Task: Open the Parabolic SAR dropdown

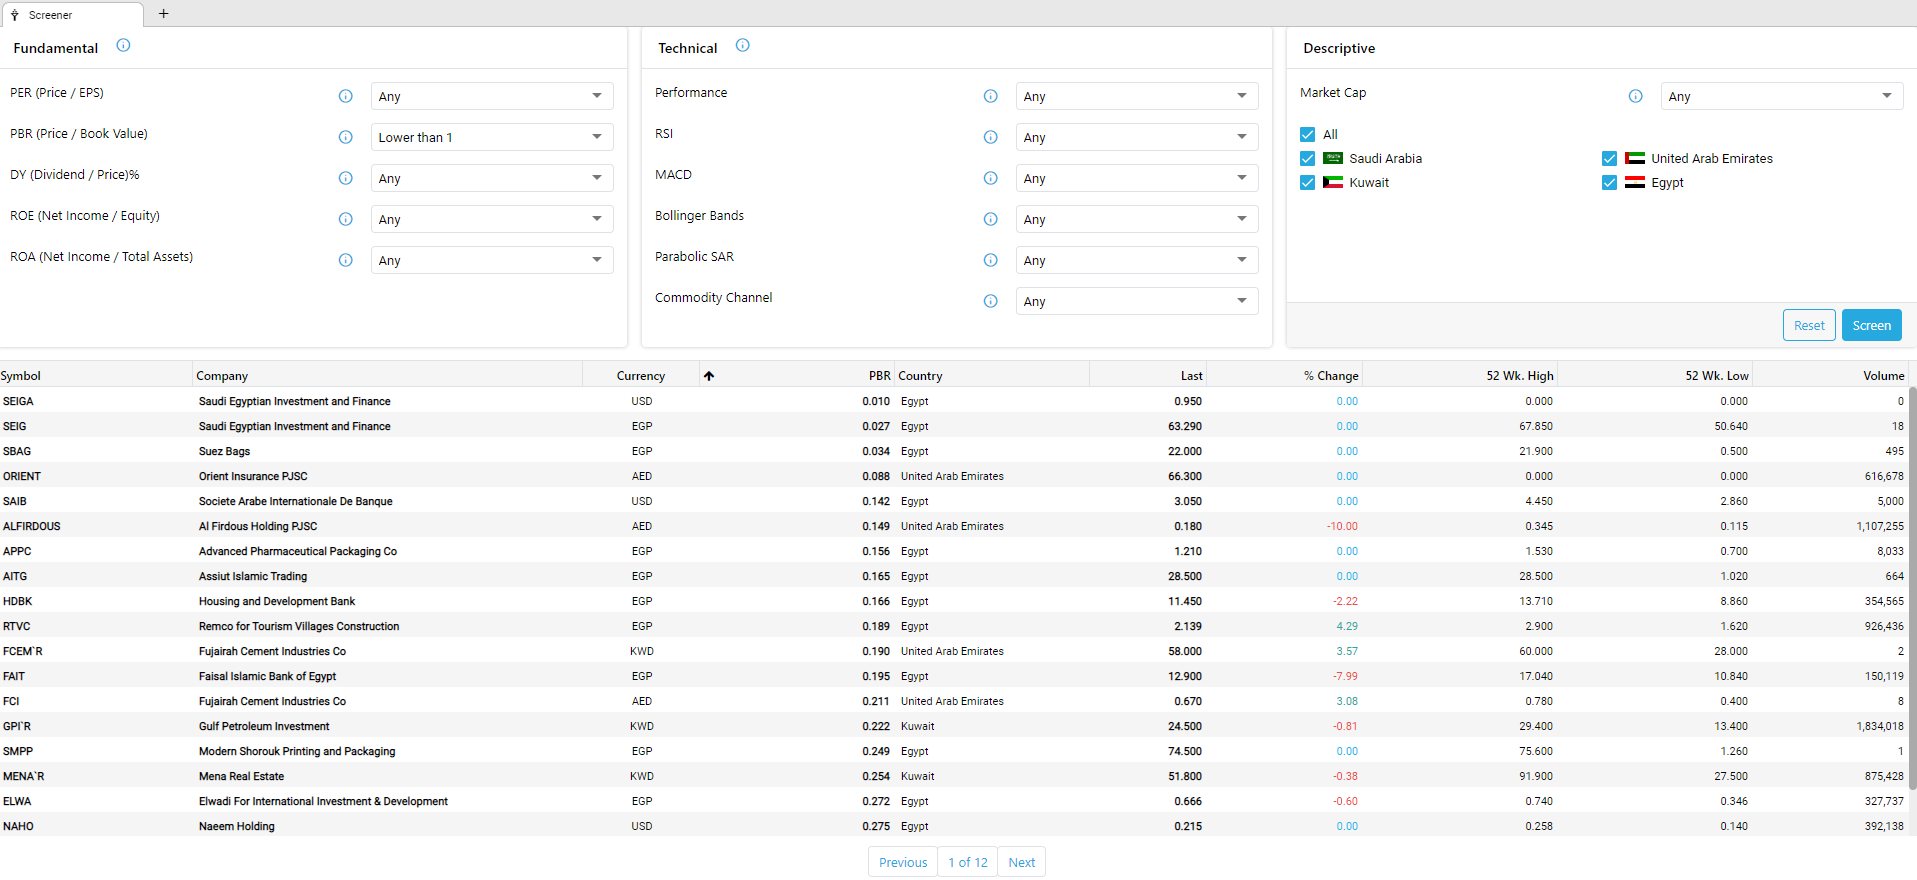Action: click(x=1136, y=260)
